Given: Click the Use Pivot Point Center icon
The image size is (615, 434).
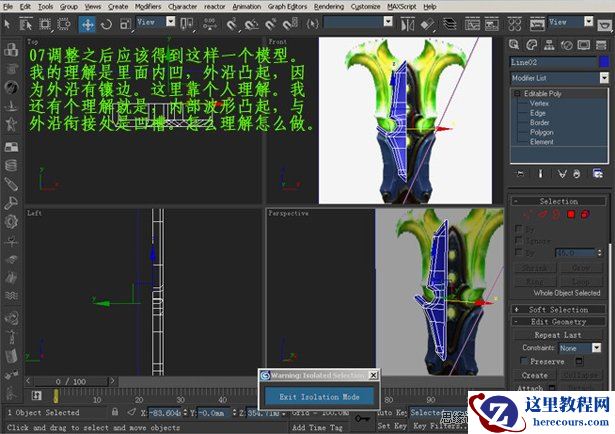Looking at the screenshot, I should click(x=187, y=24).
